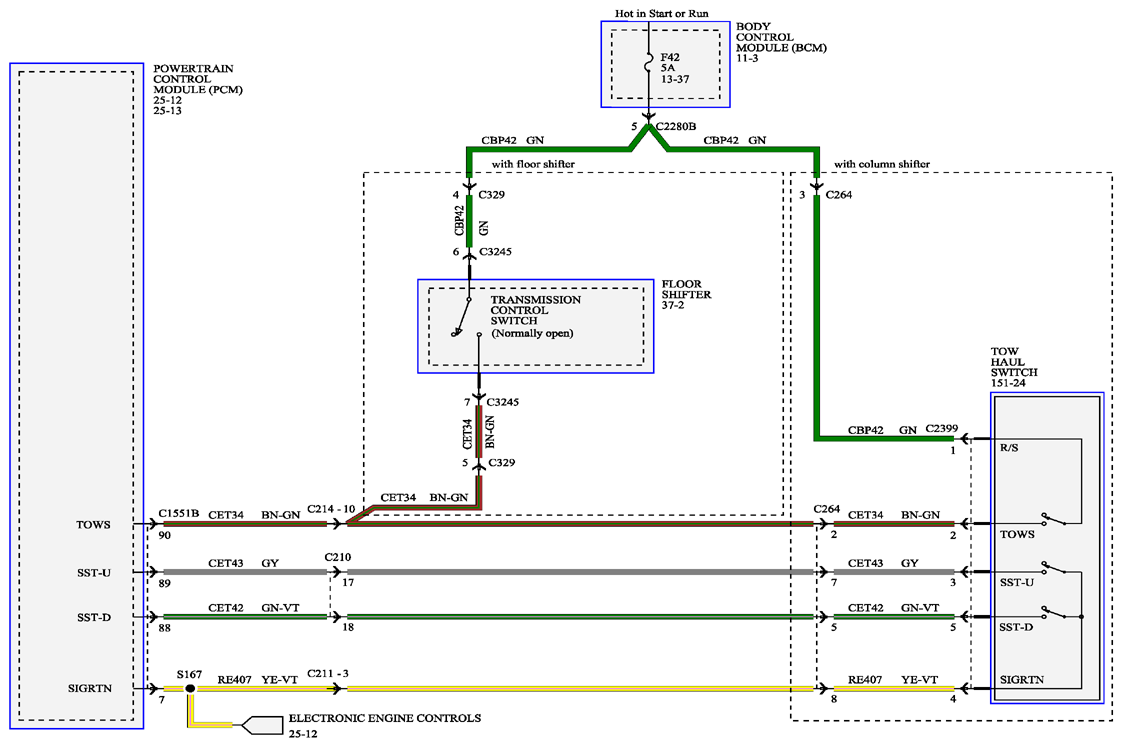Screen dimensions: 1123x747
Task: Click SST-U label inside Tow Haul Switch
Action: [x=1016, y=582]
